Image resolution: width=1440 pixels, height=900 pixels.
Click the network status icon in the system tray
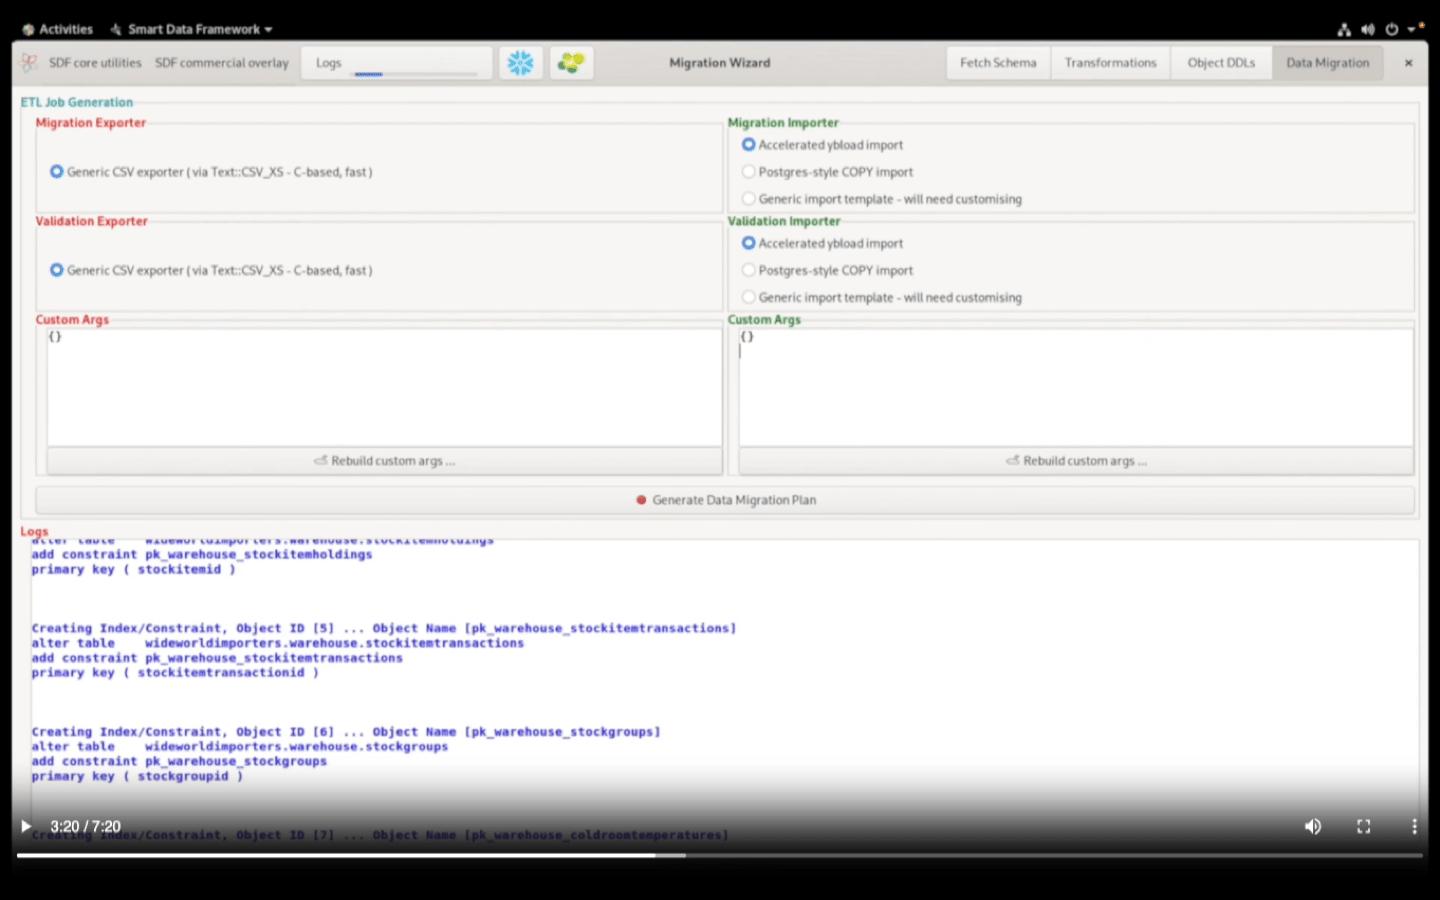tap(1344, 29)
